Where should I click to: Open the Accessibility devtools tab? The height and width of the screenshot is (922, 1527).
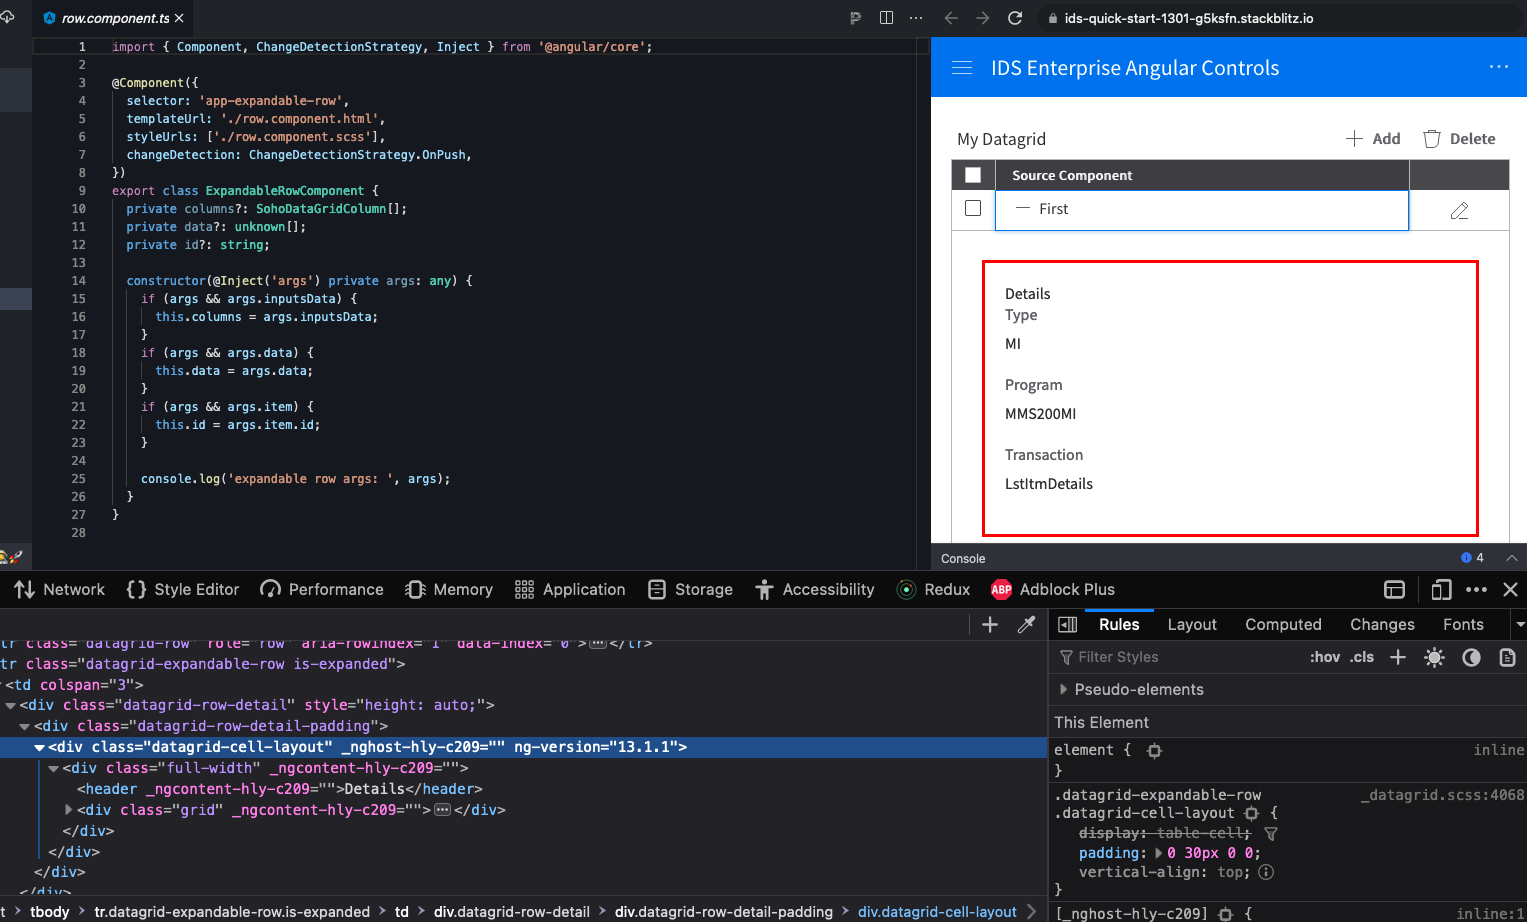(x=814, y=590)
